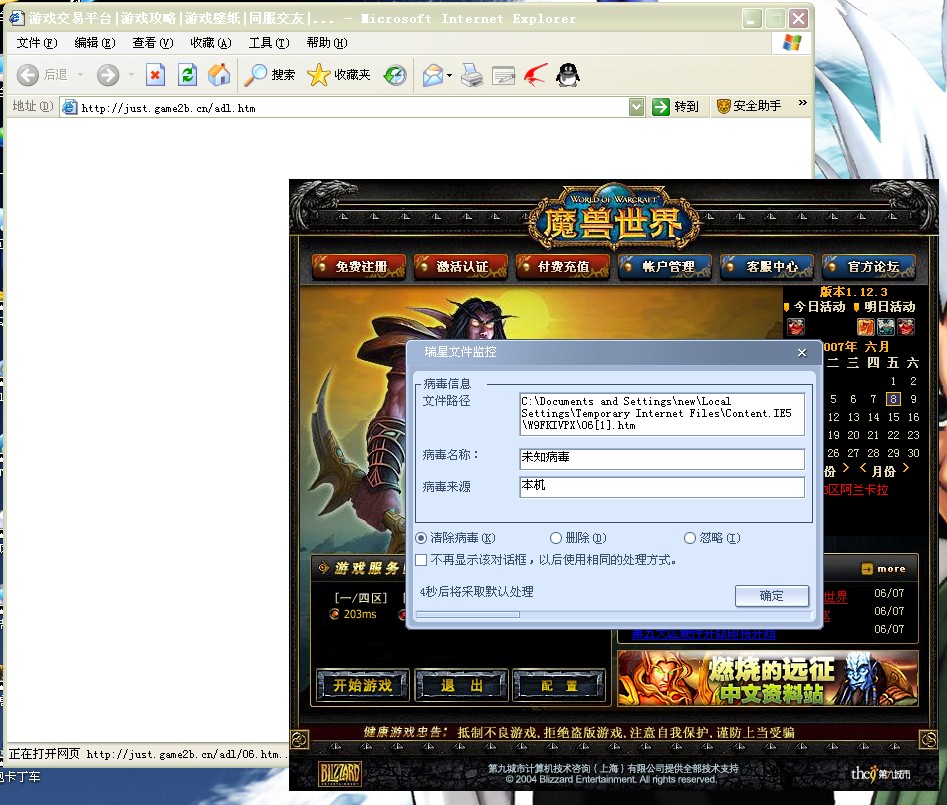Click the 安全助手 shield icon

pos(724,106)
